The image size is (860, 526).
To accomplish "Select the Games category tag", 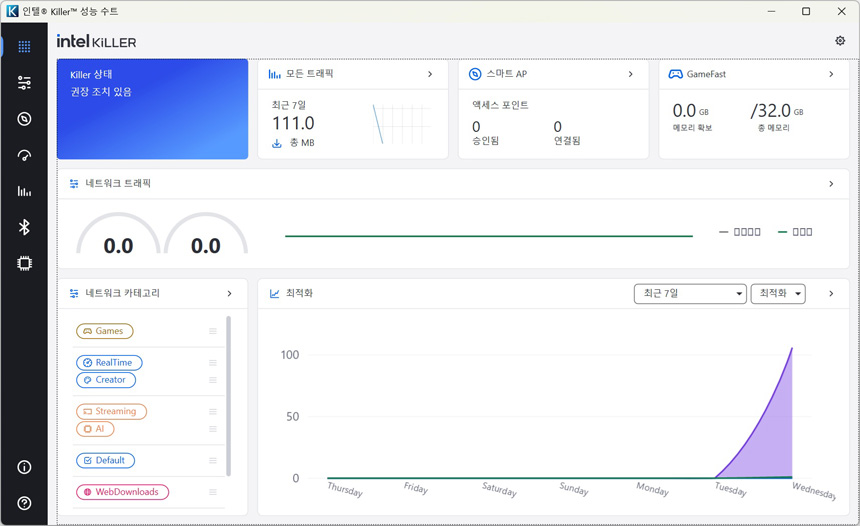I will [x=104, y=331].
